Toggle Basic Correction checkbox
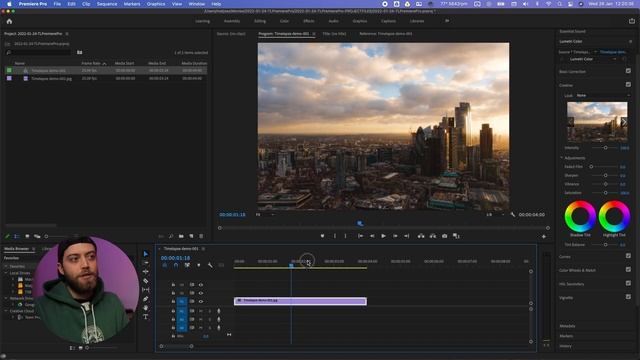 (628, 71)
